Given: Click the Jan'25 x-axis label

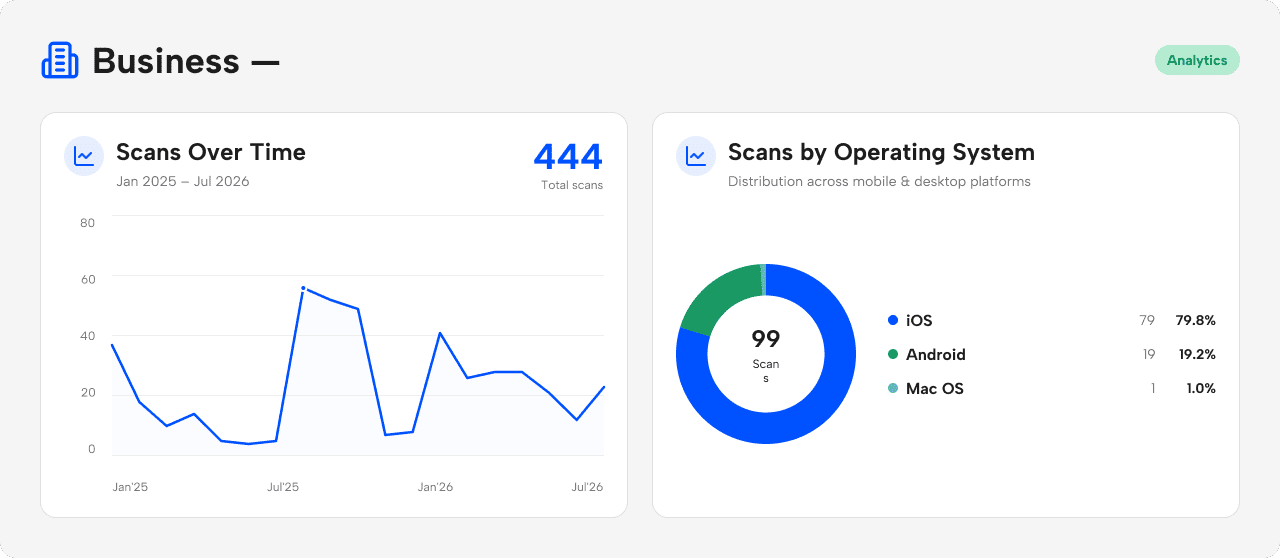Looking at the screenshot, I should (x=130, y=487).
